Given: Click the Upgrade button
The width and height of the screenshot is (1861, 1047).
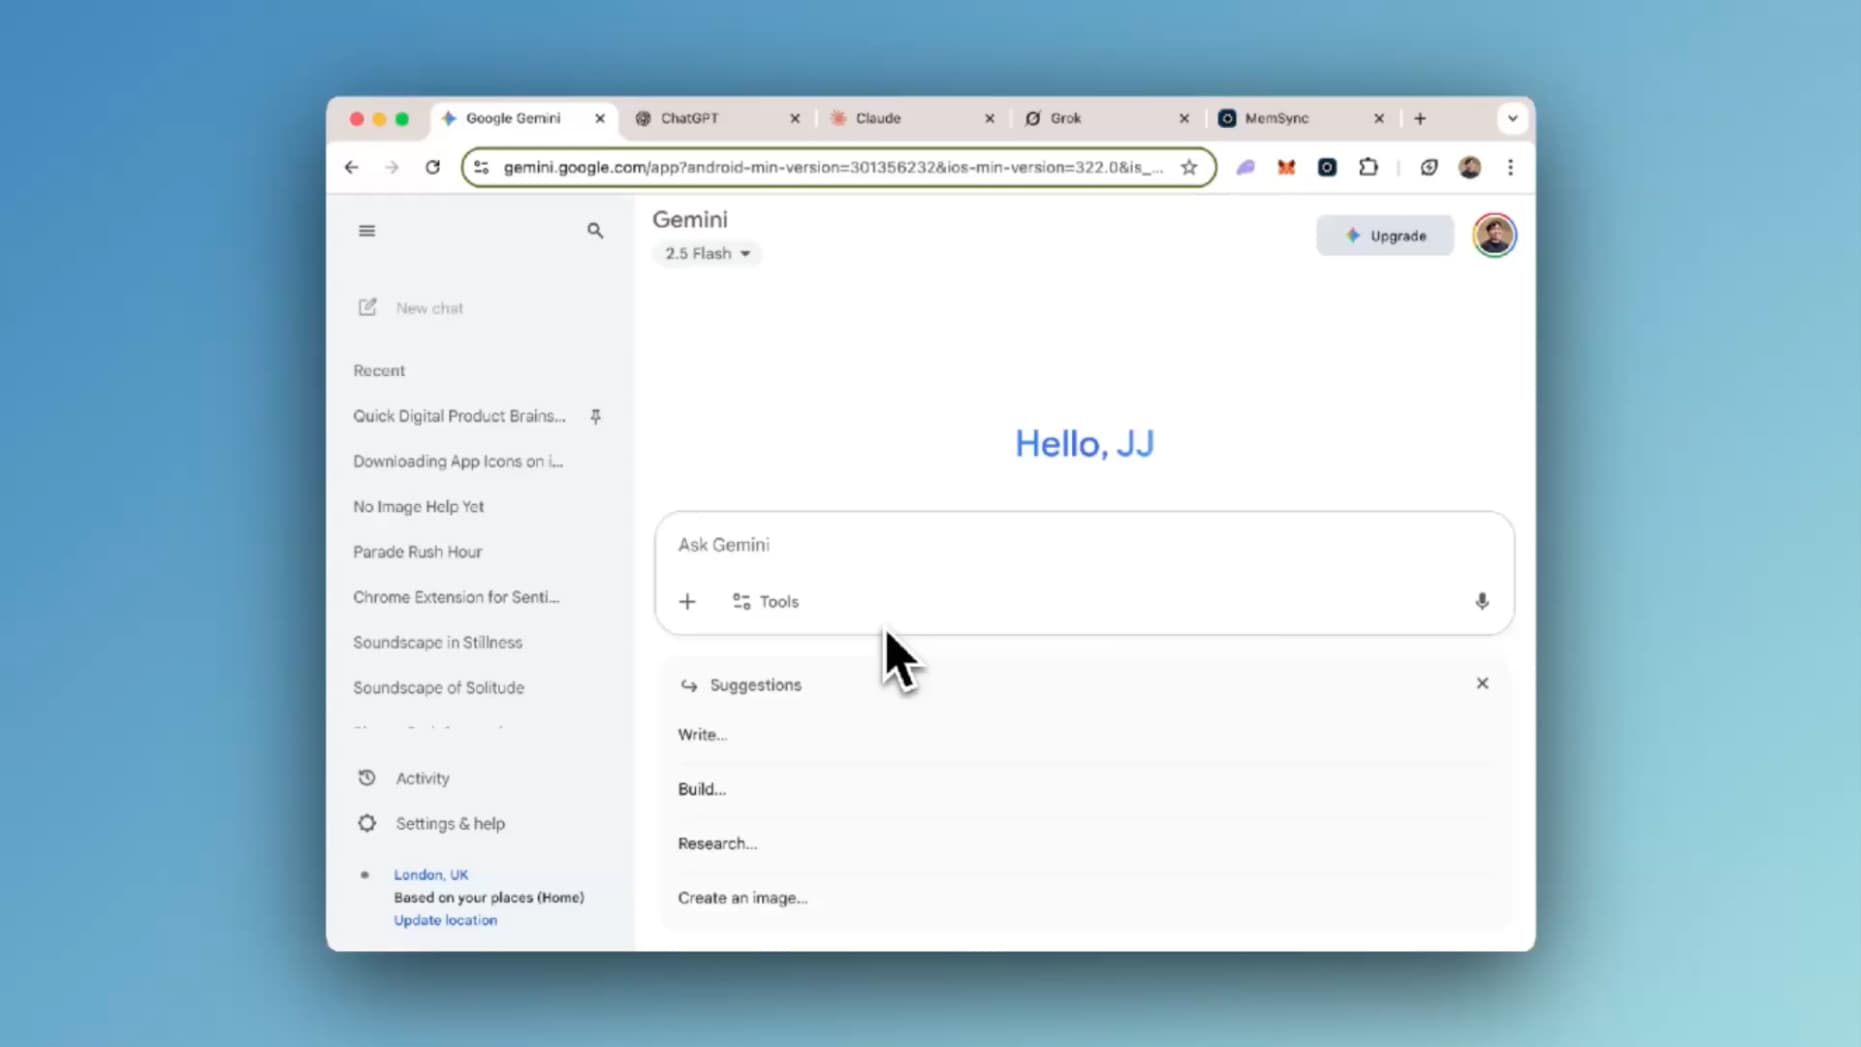Looking at the screenshot, I should 1385,236.
